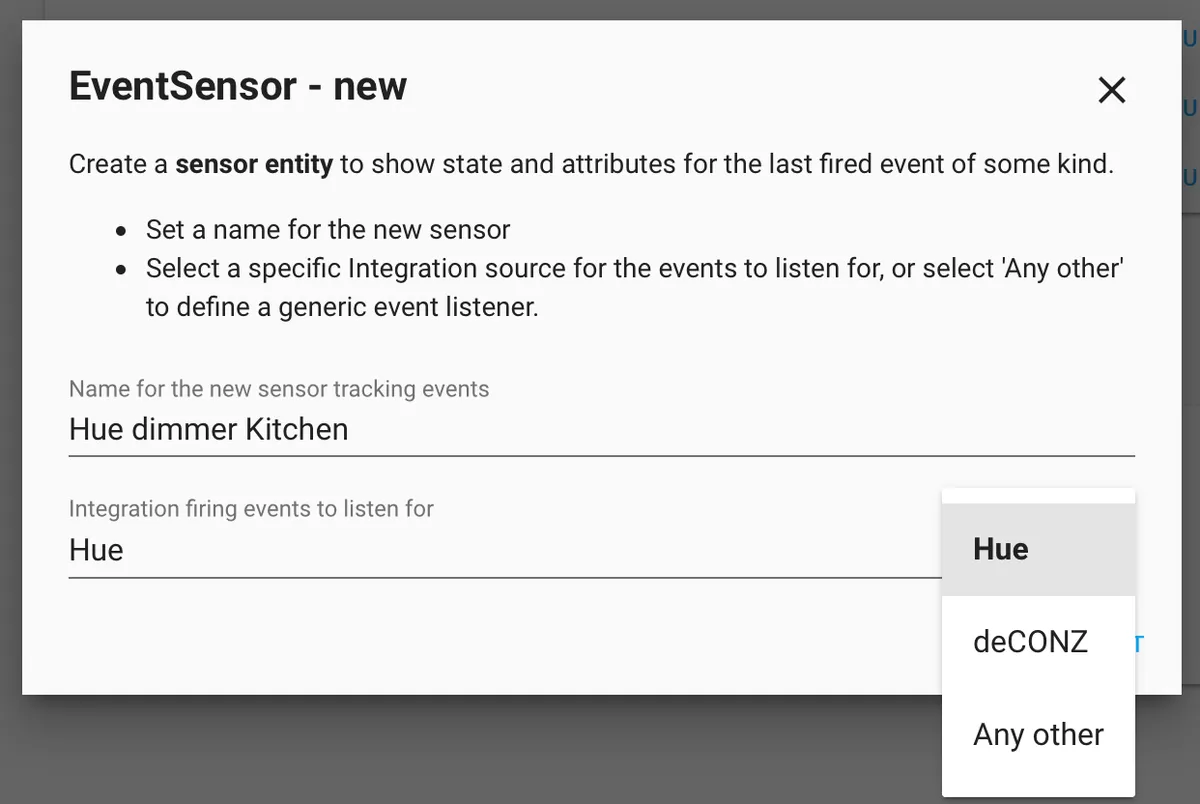Click the 'EventSensor - new' dialog title
This screenshot has height=804, width=1200.
(x=238, y=86)
